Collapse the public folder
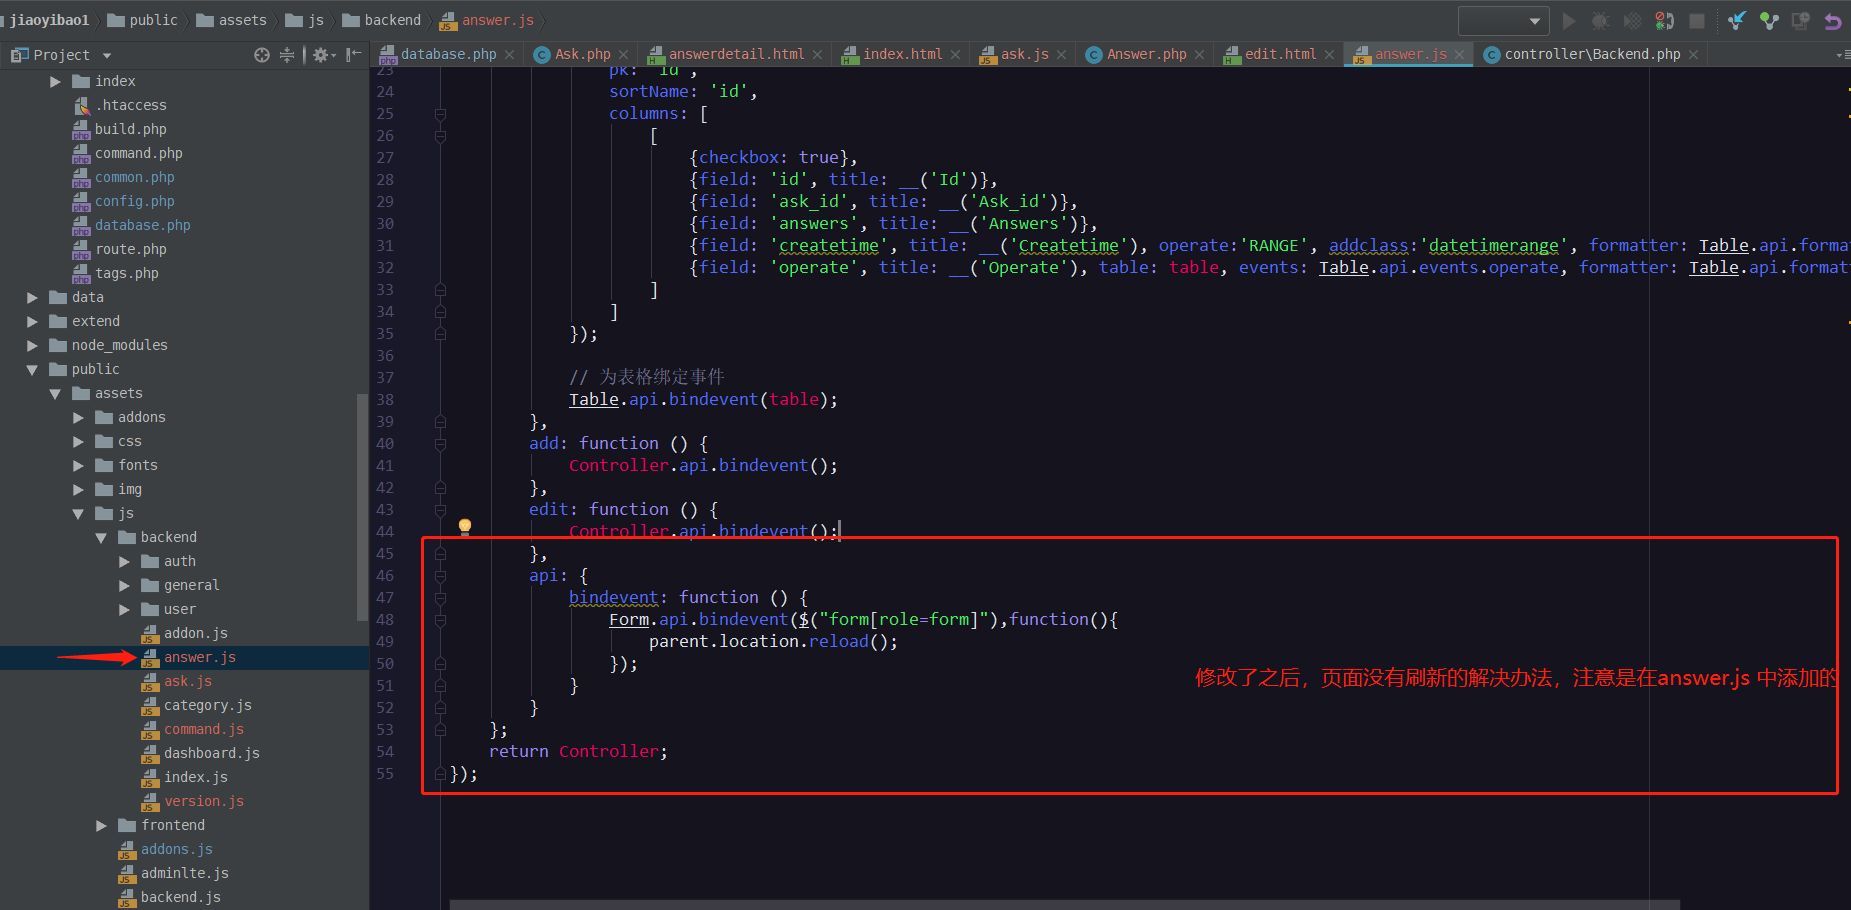The width and height of the screenshot is (1851, 910). pos(32,370)
